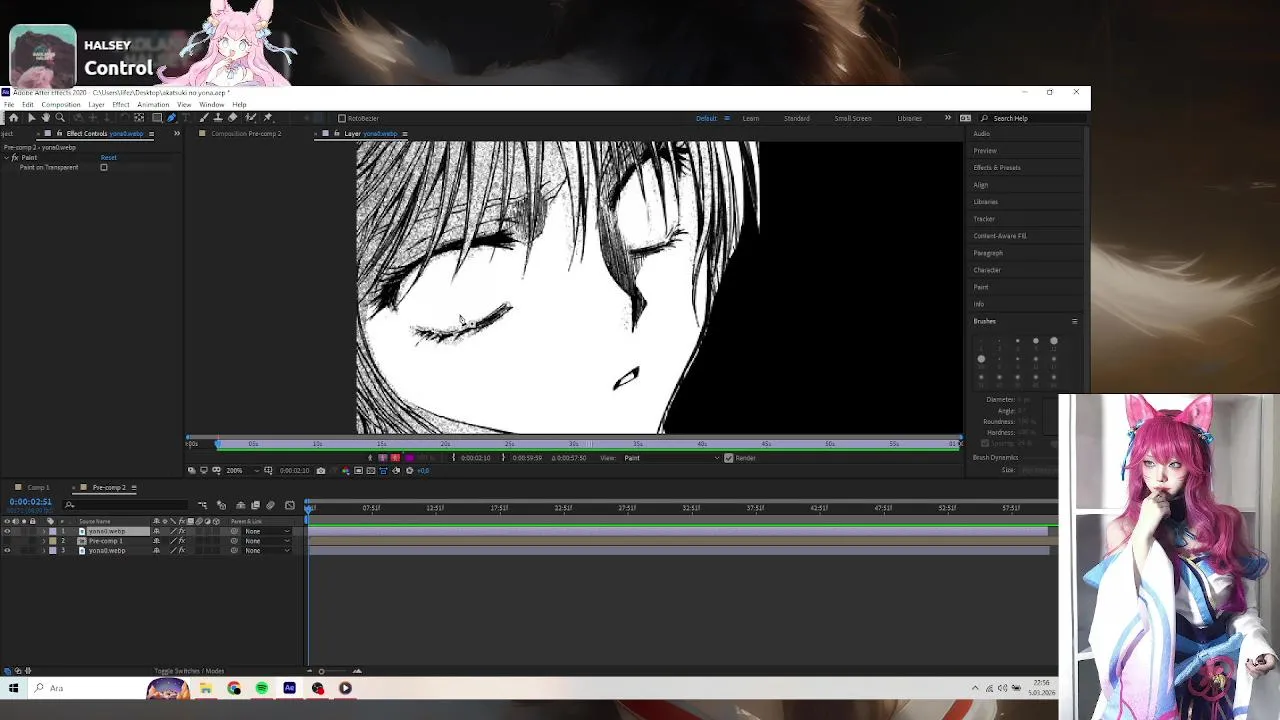The height and width of the screenshot is (720, 1280).
Task: Switch to the Standard workspace
Action: pyautogui.click(x=797, y=118)
